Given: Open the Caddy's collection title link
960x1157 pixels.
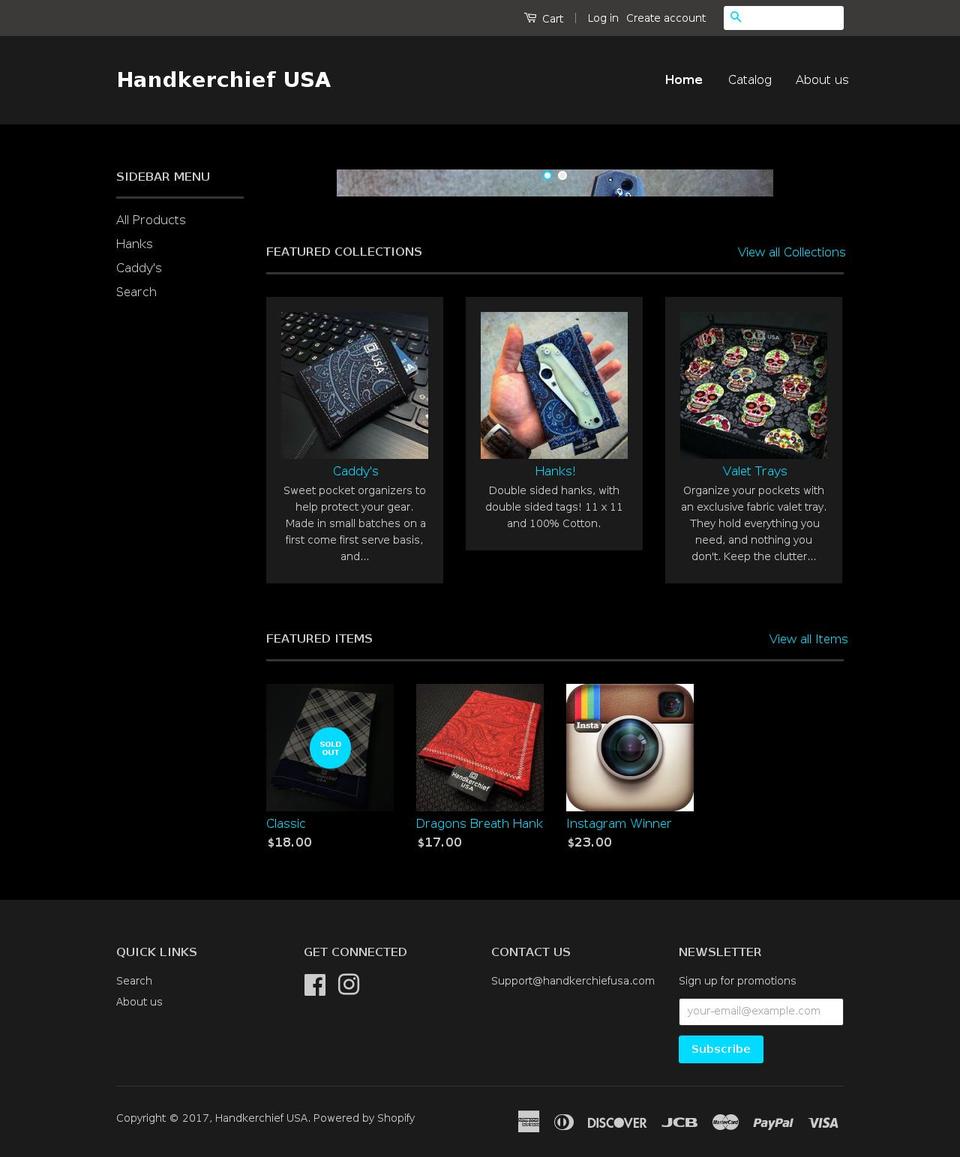Looking at the screenshot, I should pos(355,471).
